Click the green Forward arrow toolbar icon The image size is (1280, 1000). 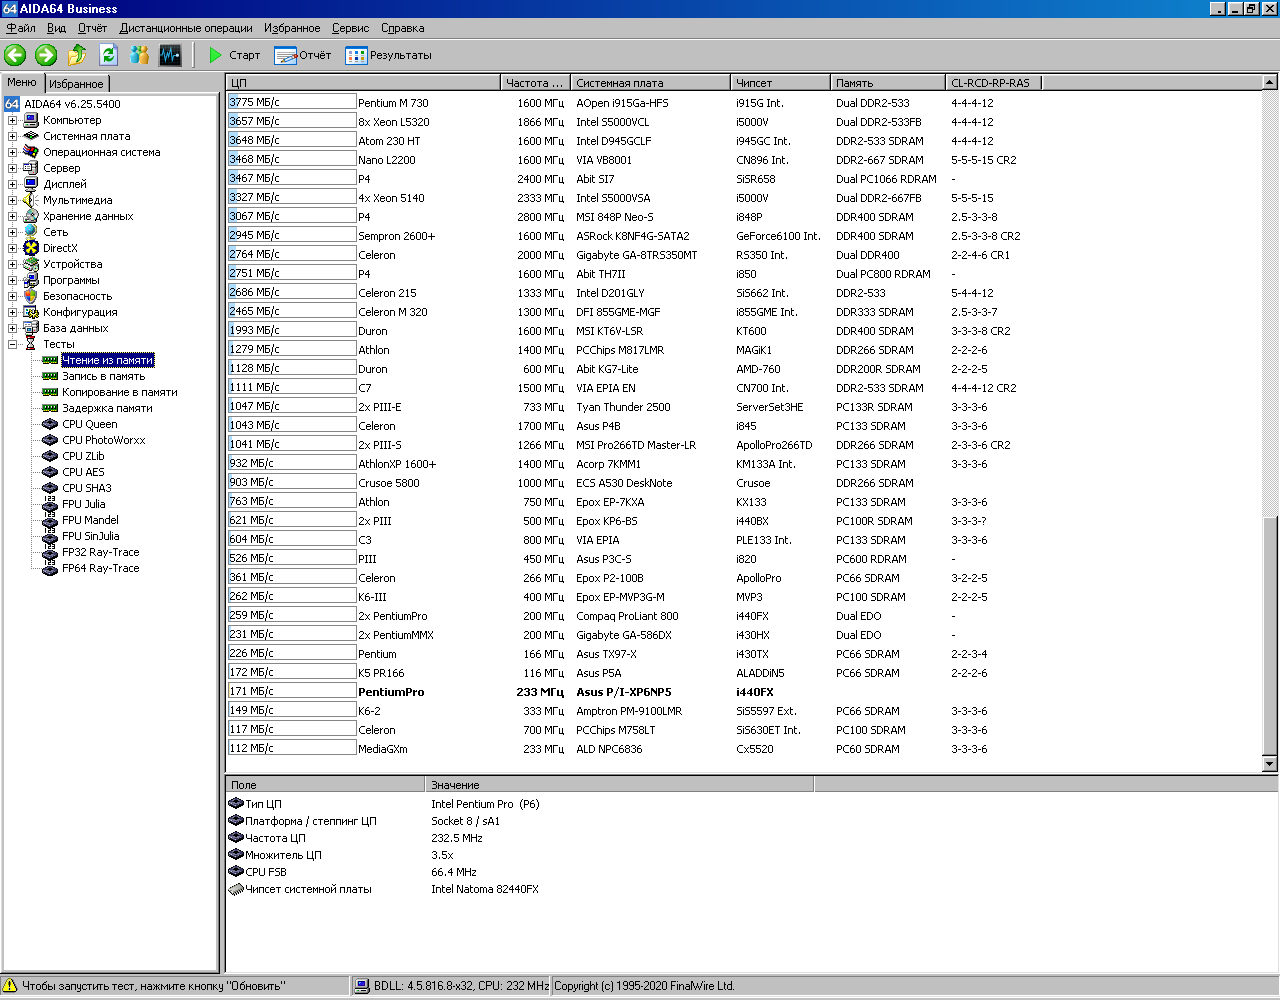[x=46, y=55]
